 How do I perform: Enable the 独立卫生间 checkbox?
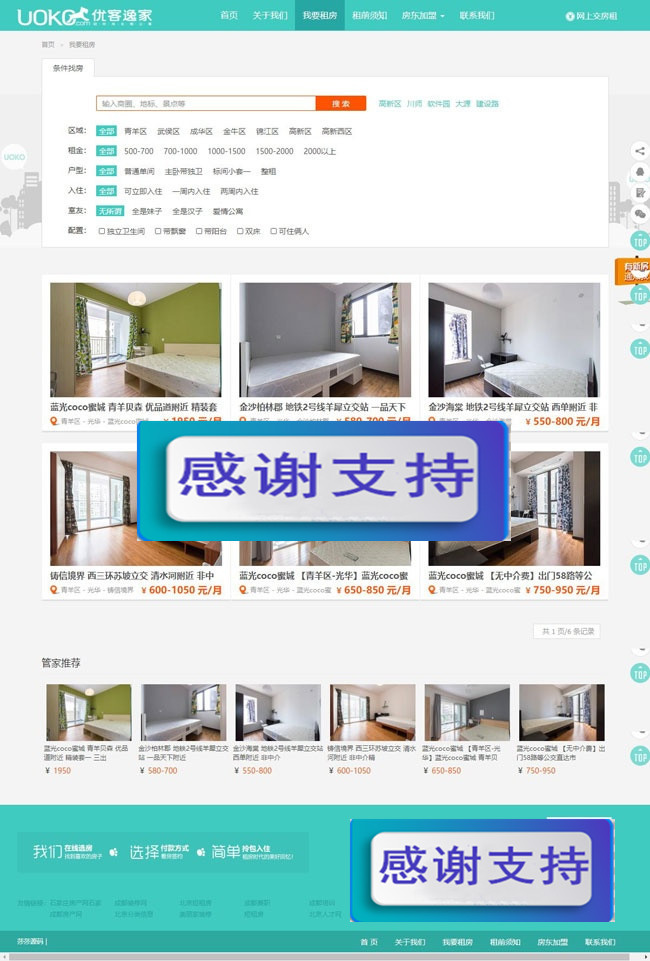tap(102, 231)
